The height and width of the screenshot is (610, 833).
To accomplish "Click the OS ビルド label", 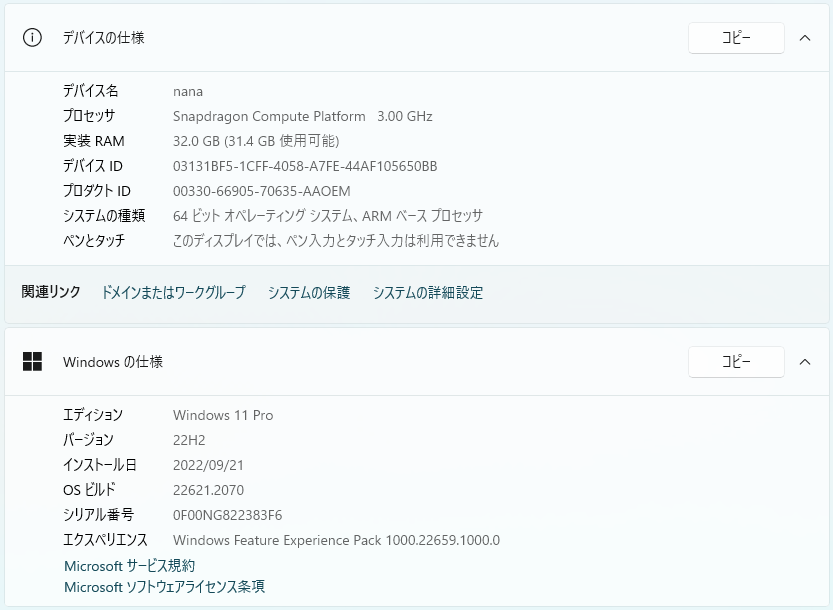I will point(89,490).
